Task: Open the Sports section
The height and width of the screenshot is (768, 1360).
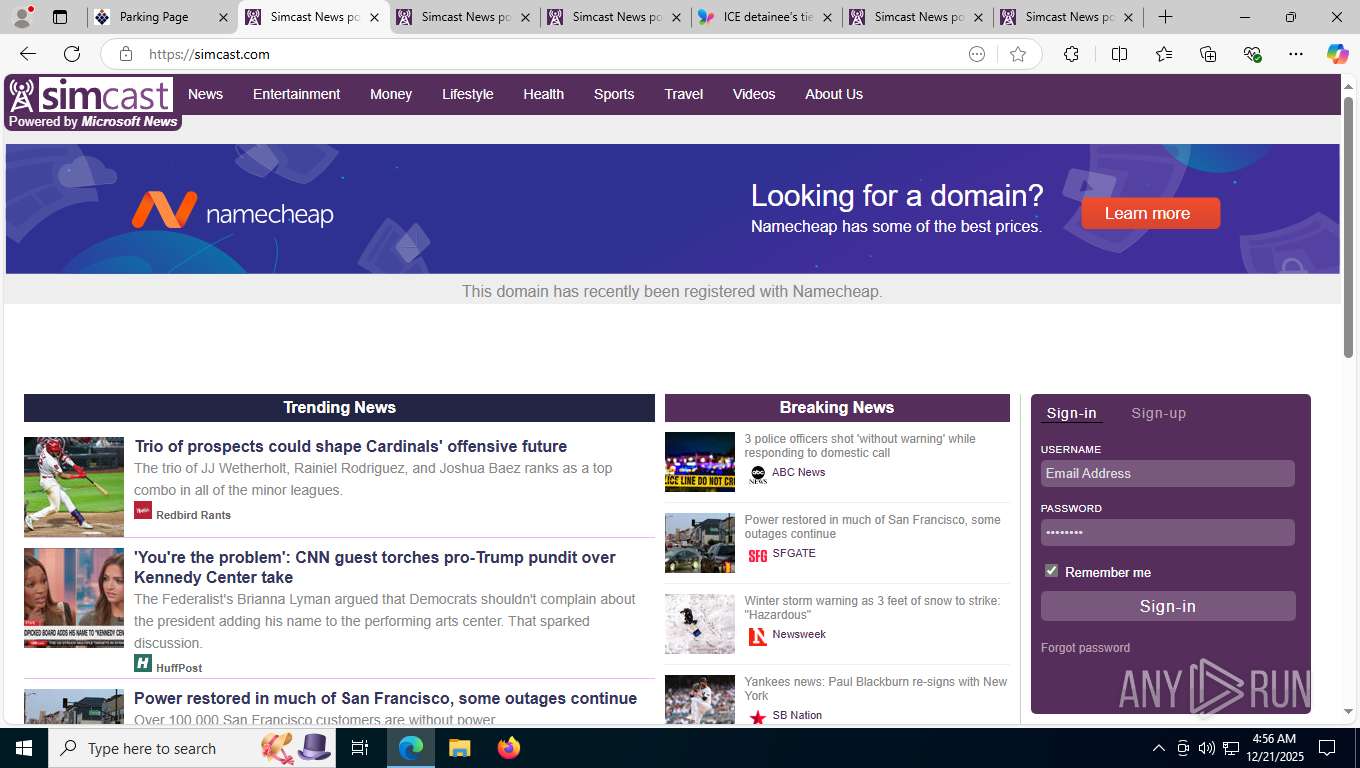Action: pos(614,94)
